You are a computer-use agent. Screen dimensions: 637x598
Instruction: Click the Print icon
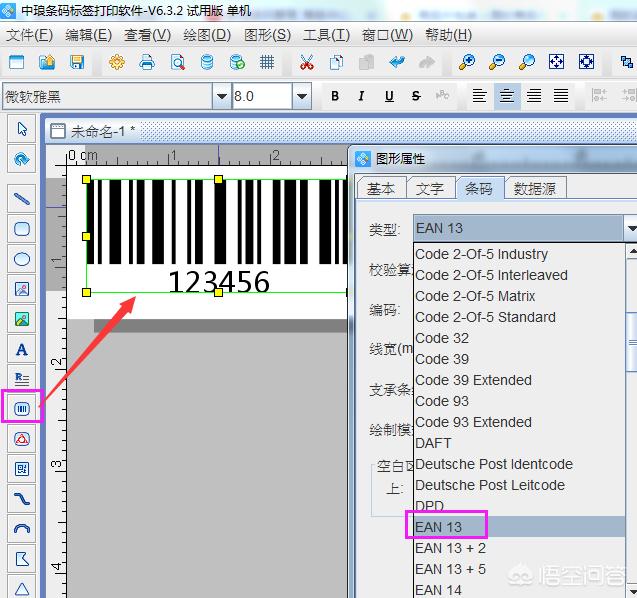coord(147,62)
